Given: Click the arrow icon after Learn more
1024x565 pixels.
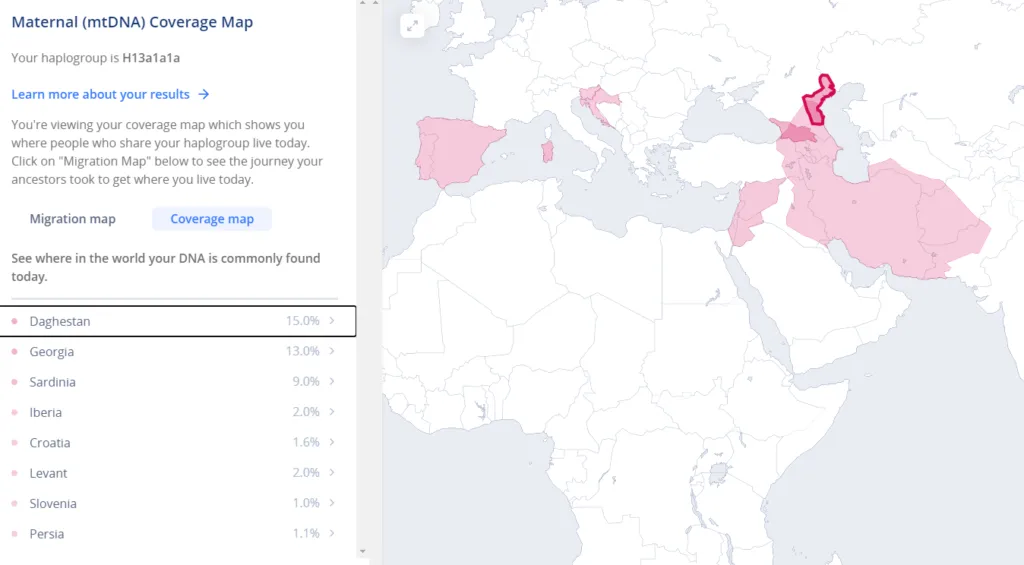Looking at the screenshot, I should pyautogui.click(x=204, y=94).
